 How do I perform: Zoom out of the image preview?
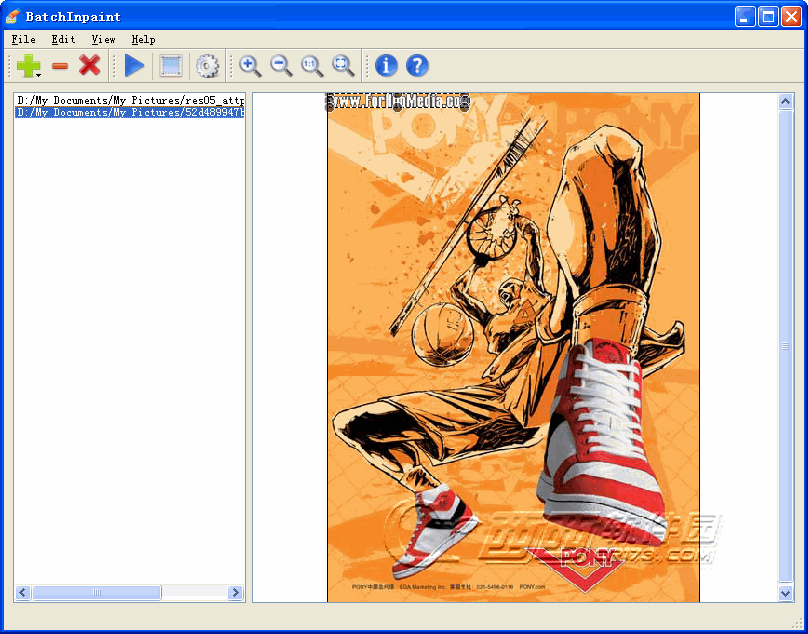point(282,66)
